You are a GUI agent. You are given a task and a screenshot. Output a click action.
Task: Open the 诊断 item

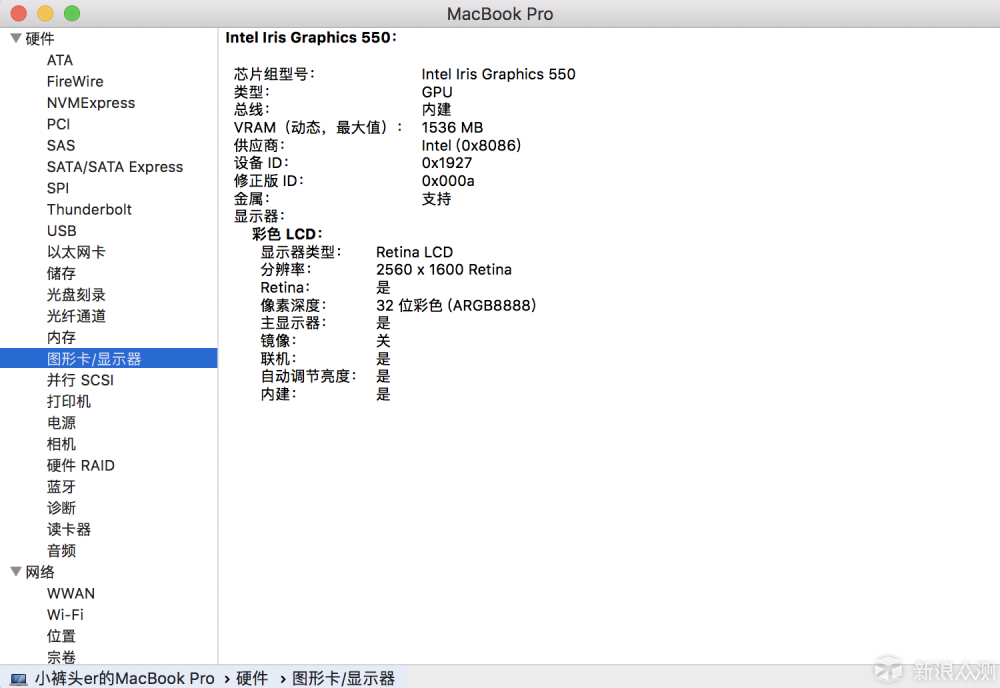click(61, 508)
